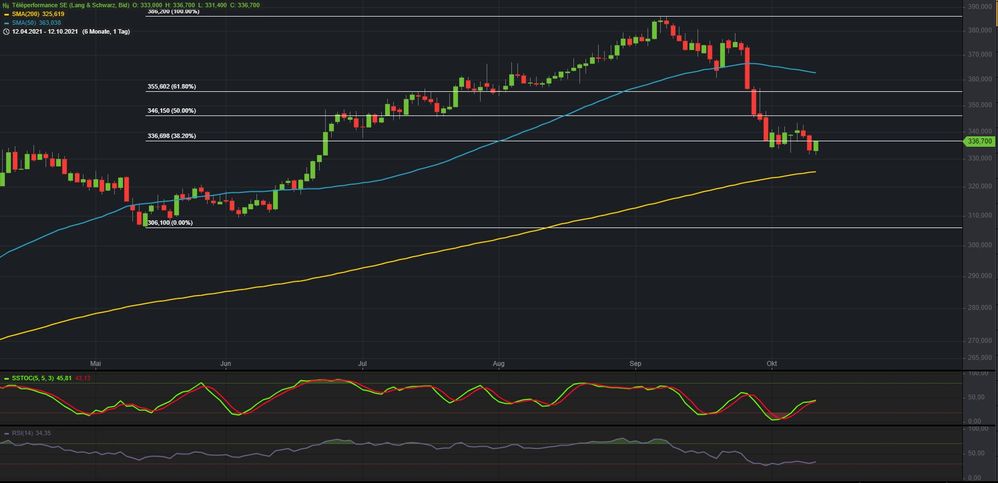Viewport: 998px width, 483px height.
Task: Click the Jul marker on the time axis
Action: coord(364,364)
